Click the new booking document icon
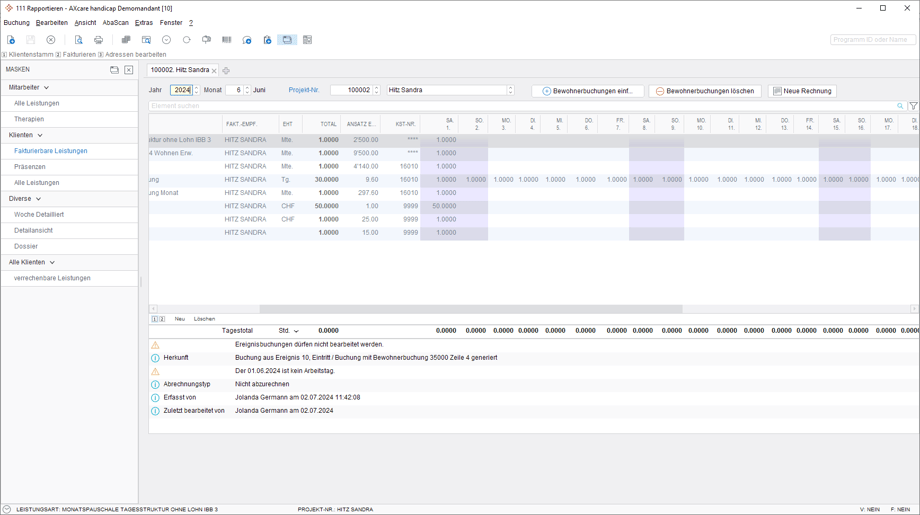 [x=11, y=40]
